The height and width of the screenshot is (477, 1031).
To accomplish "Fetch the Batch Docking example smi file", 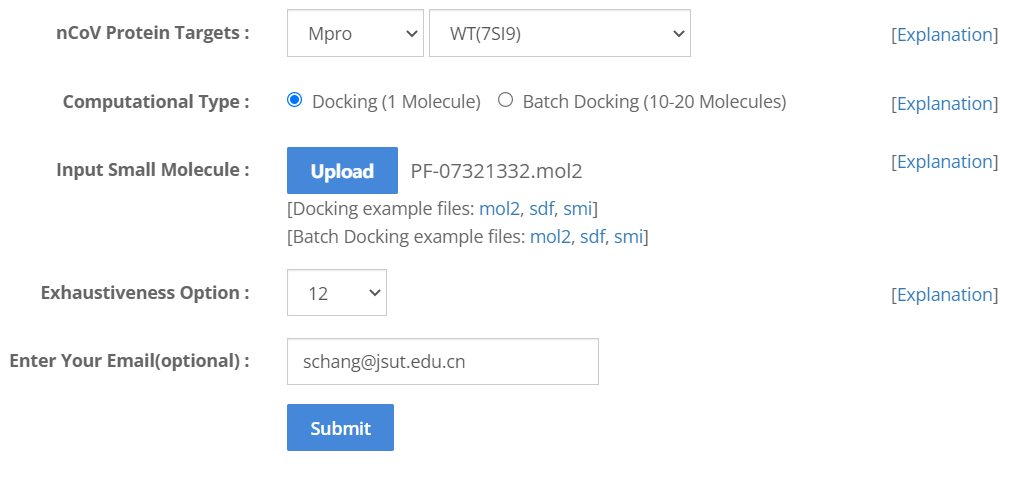I will click(628, 237).
